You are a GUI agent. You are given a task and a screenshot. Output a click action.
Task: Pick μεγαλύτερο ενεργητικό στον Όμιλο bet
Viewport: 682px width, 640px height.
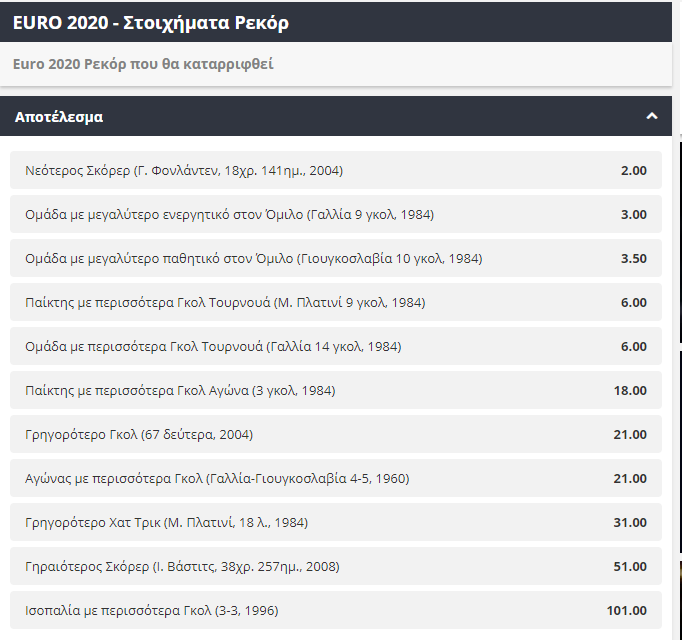click(336, 214)
